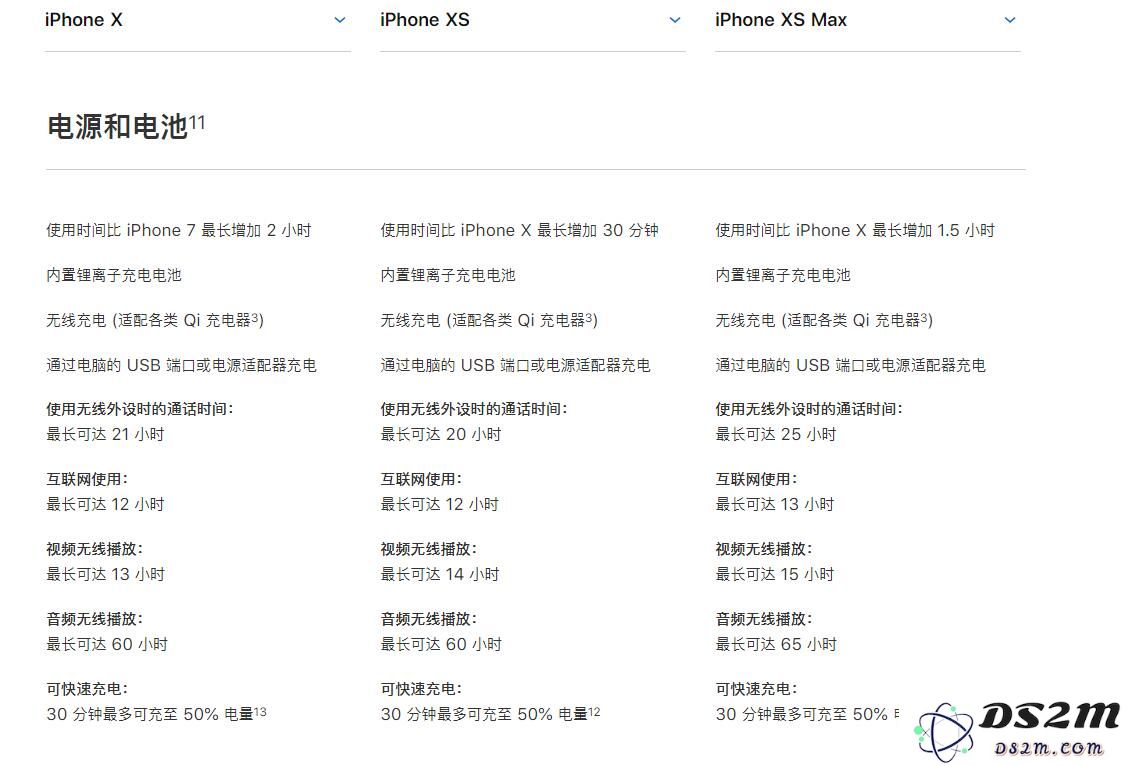Select text 使用时间比 iPhone 7 最长增加 2 小时
Screen dimensions: 1137x766
(x=179, y=231)
